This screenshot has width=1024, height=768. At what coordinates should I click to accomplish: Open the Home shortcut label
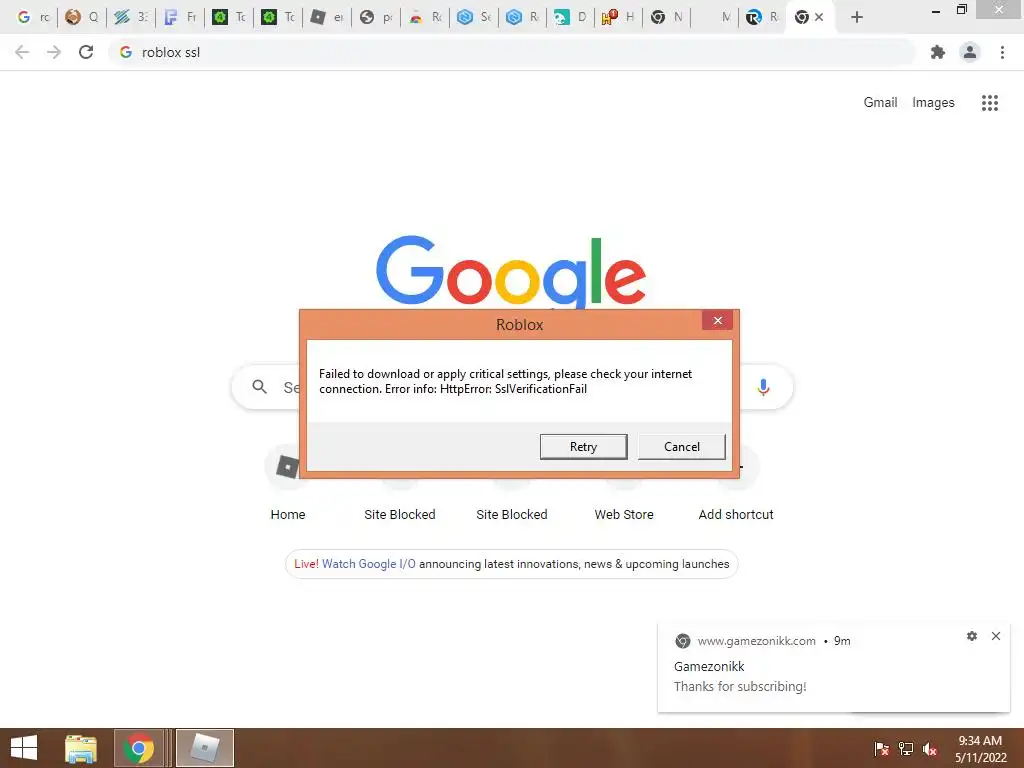pyautogui.click(x=288, y=515)
